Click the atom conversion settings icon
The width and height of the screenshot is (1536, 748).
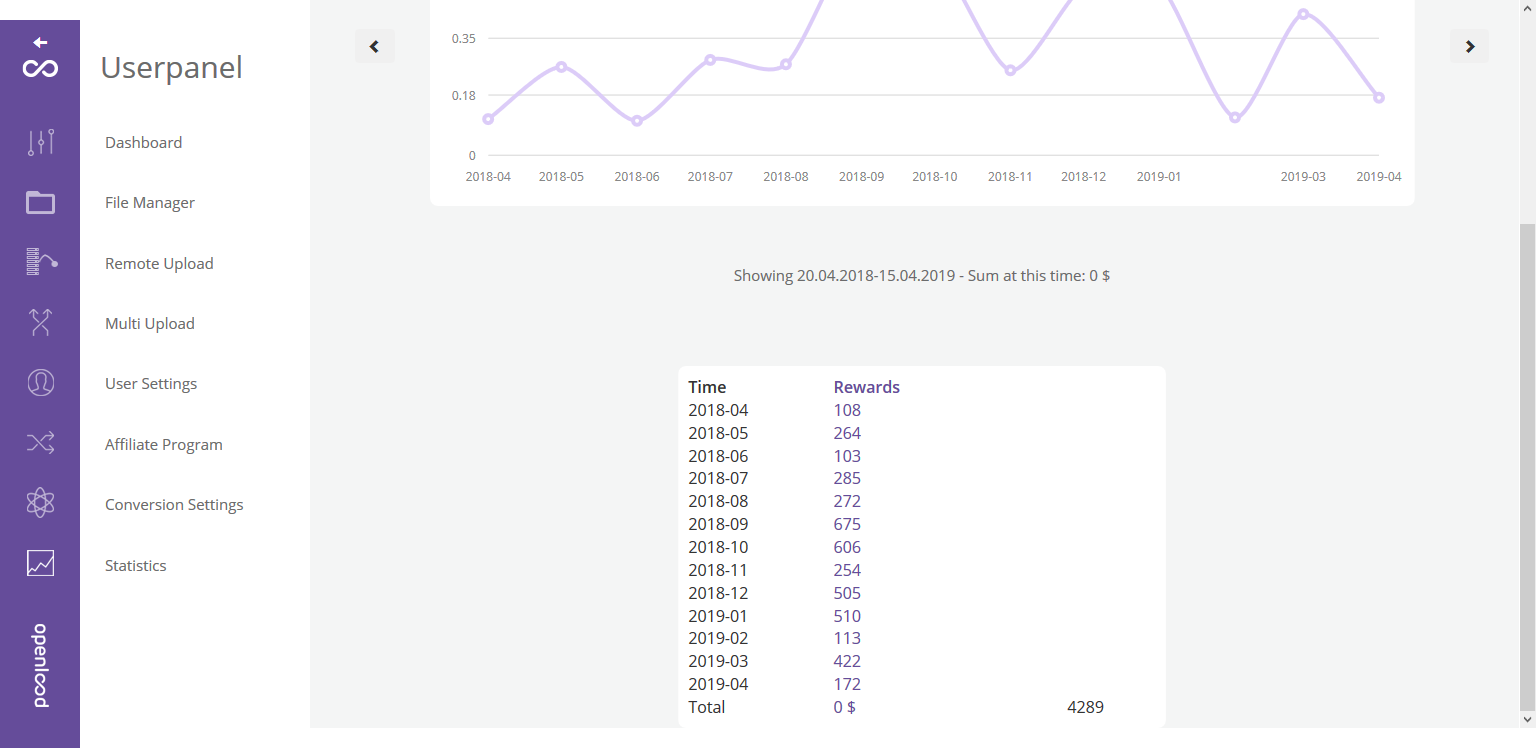point(40,503)
